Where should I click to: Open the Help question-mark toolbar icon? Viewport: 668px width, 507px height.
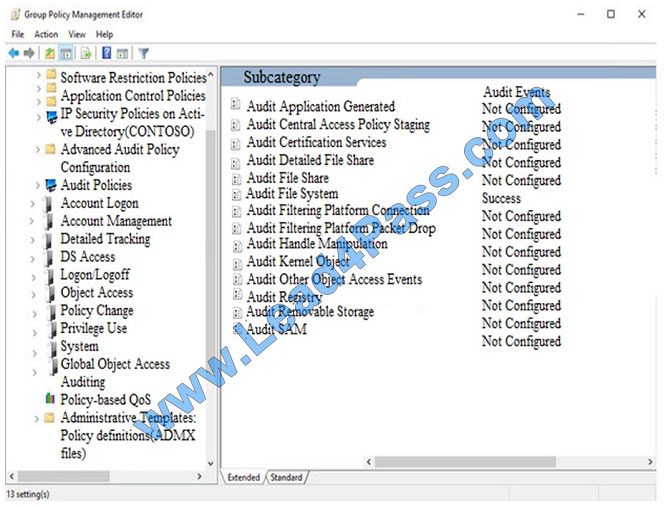point(107,53)
